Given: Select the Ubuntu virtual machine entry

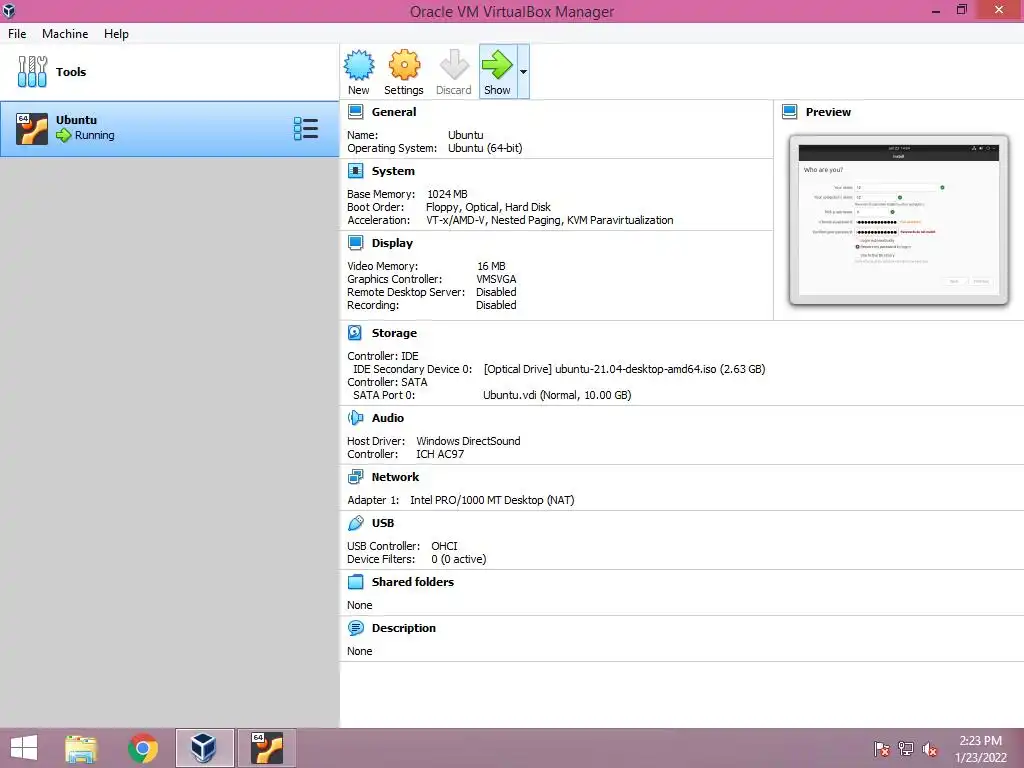Looking at the screenshot, I should 169,129.
